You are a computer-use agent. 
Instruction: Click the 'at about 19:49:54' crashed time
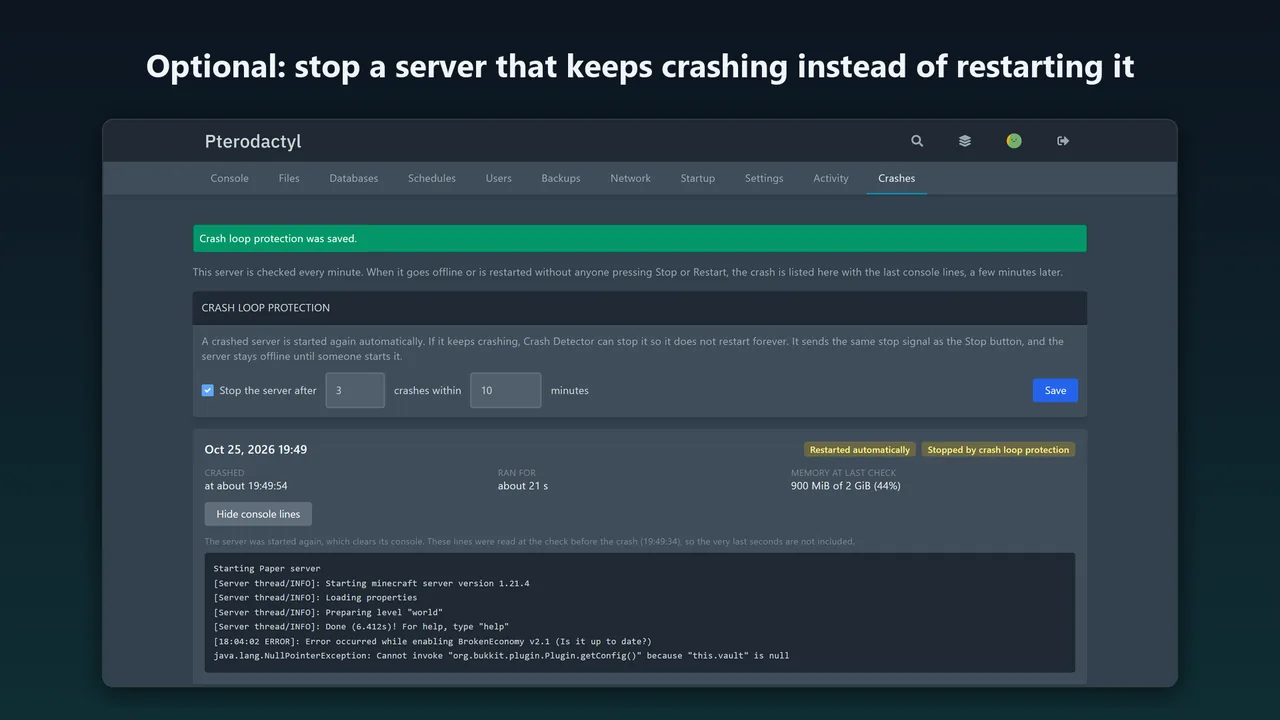pyautogui.click(x=246, y=486)
